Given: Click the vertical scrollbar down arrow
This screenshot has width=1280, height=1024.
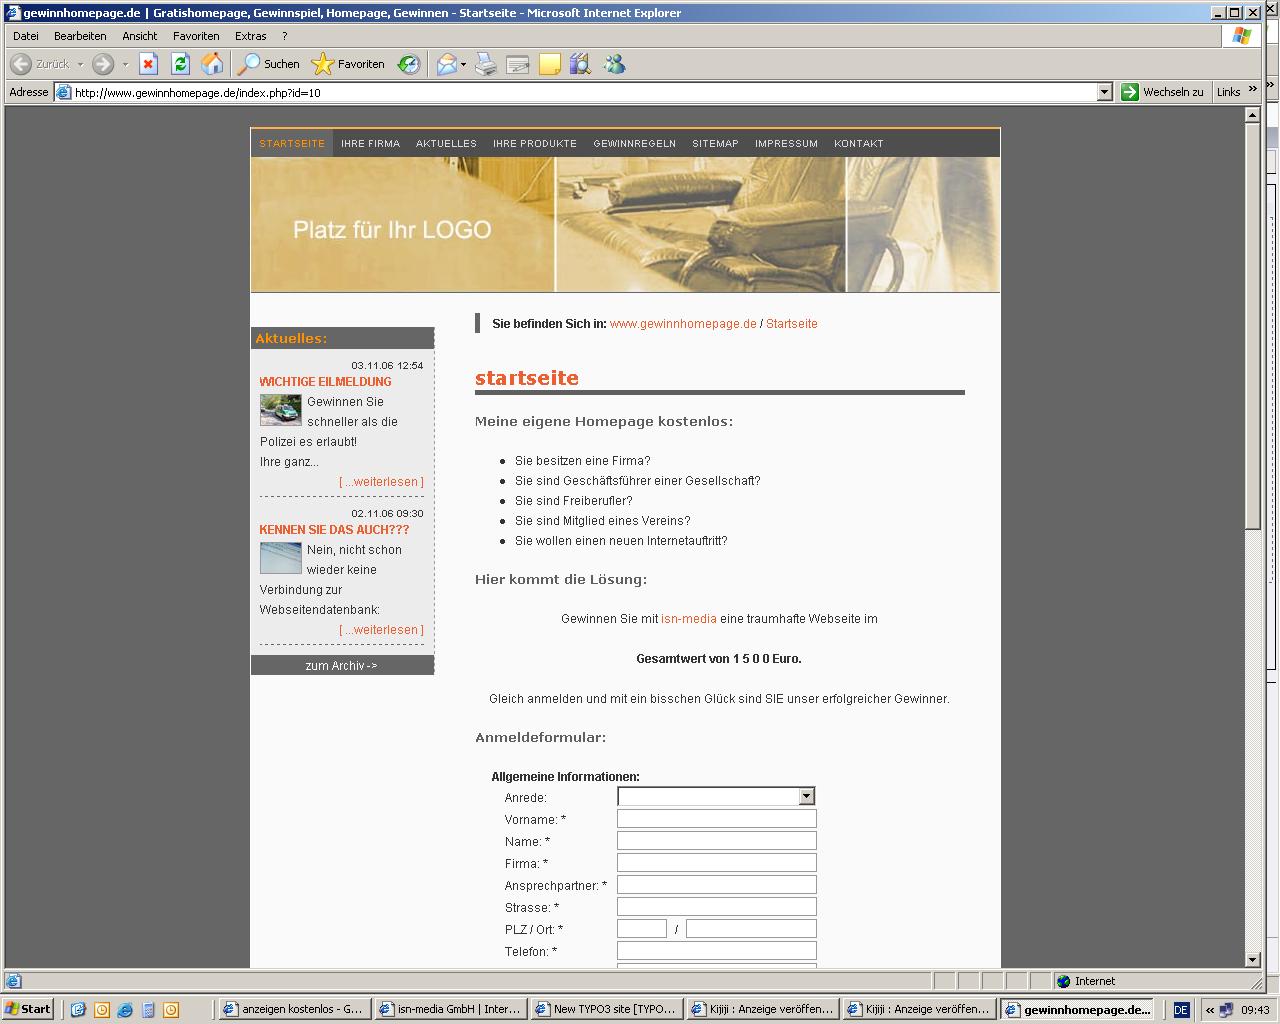Looking at the screenshot, I should pos(1253,960).
